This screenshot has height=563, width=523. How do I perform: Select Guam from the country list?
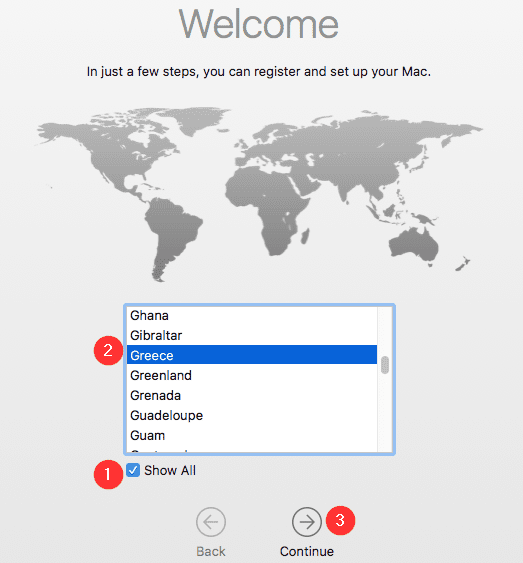(x=252, y=436)
